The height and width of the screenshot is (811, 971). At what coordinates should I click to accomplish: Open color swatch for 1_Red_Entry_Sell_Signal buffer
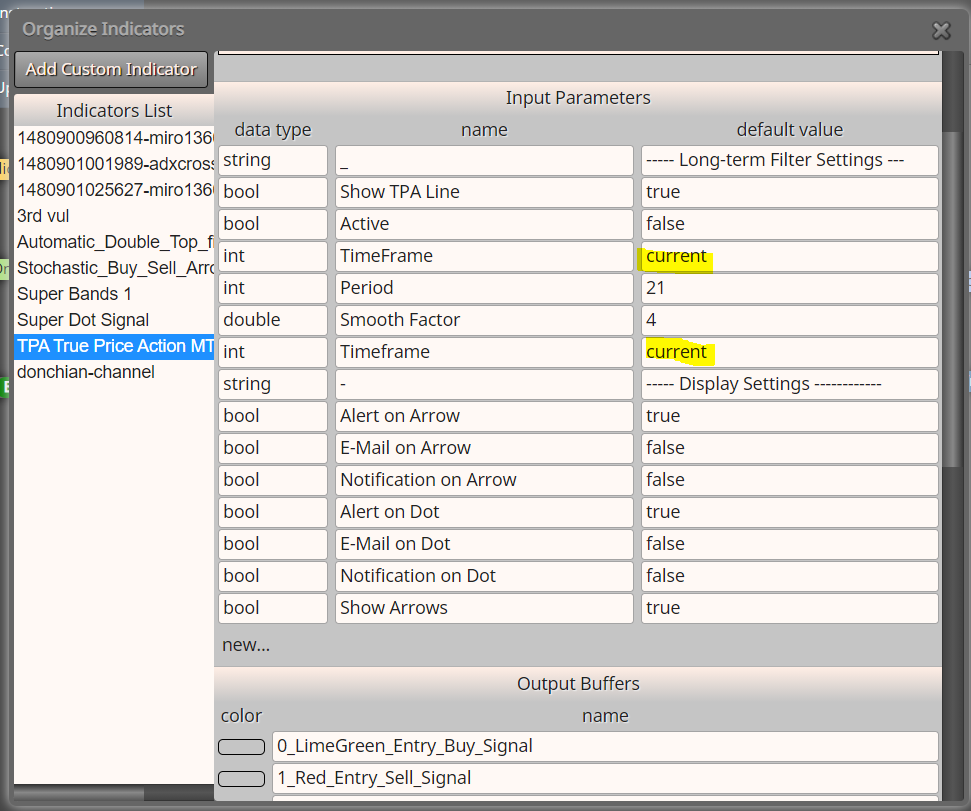click(242, 779)
